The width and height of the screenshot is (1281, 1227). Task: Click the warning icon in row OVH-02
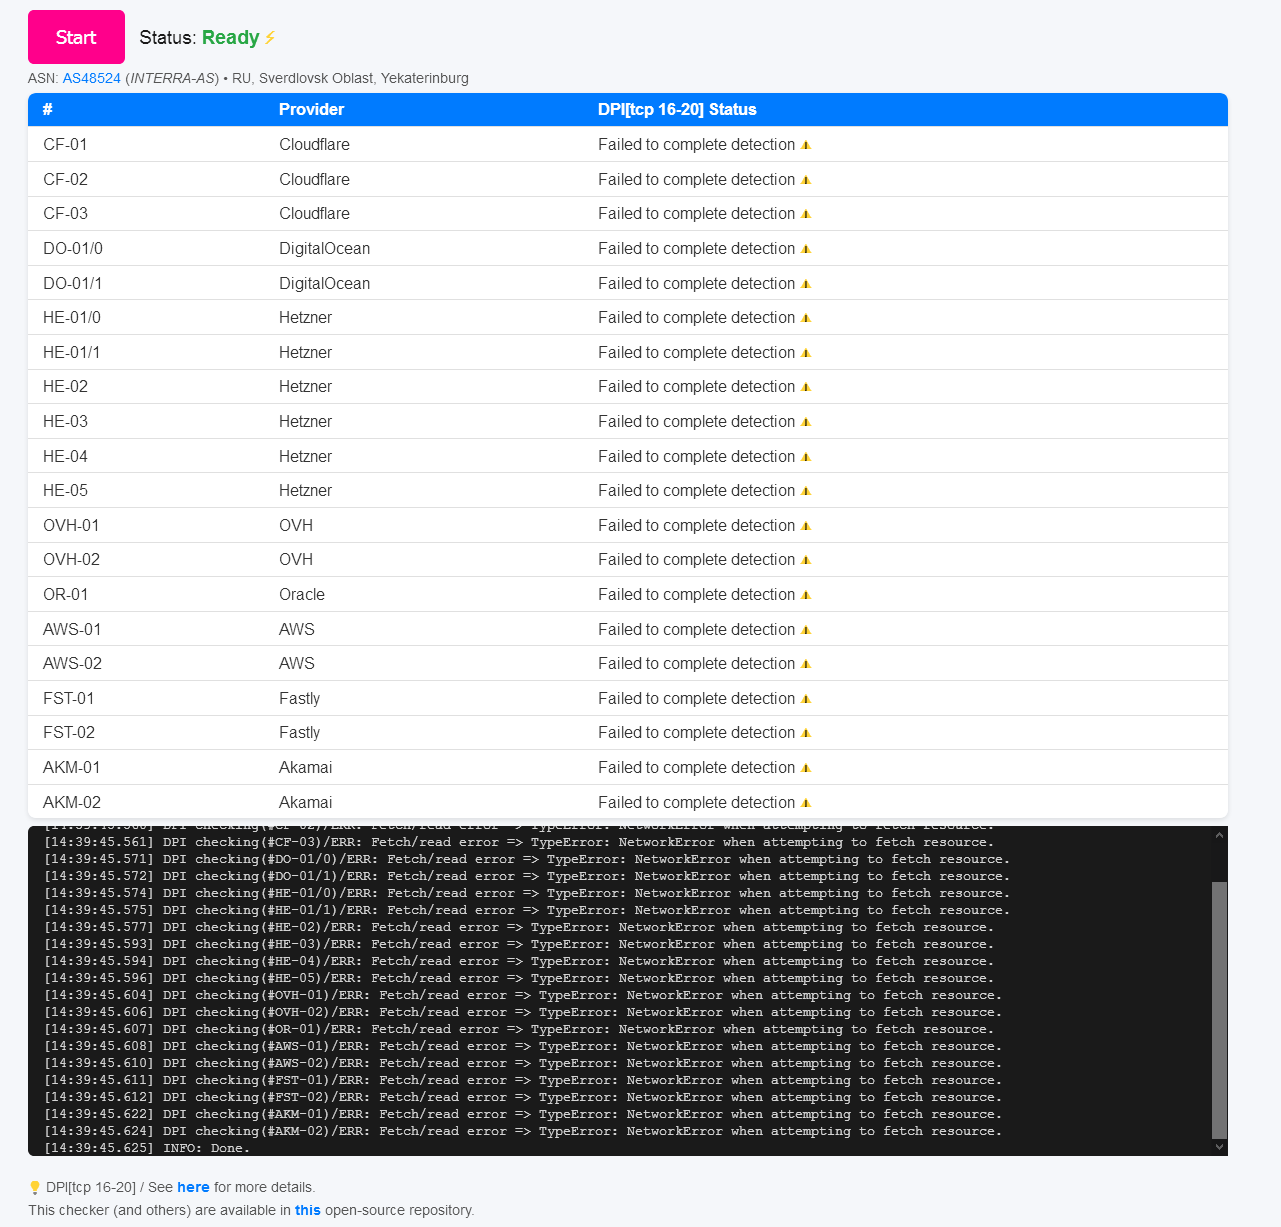pos(806,560)
